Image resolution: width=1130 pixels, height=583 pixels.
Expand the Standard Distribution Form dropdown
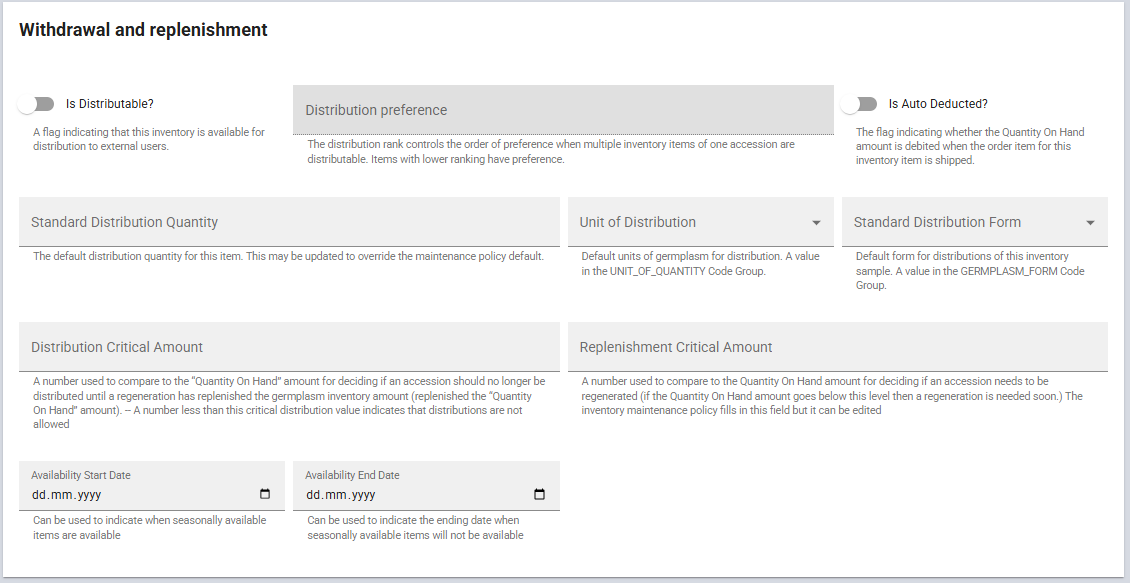click(960, 222)
